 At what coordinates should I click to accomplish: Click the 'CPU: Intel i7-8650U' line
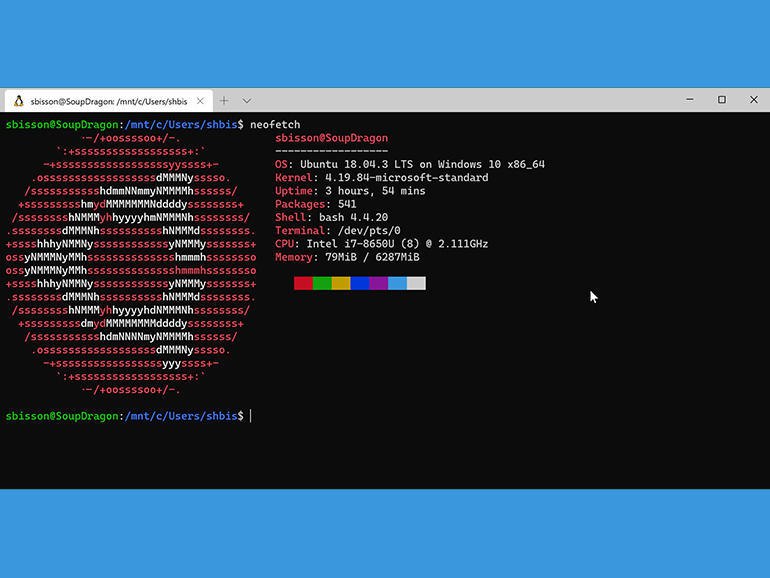[x=382, y=244]
